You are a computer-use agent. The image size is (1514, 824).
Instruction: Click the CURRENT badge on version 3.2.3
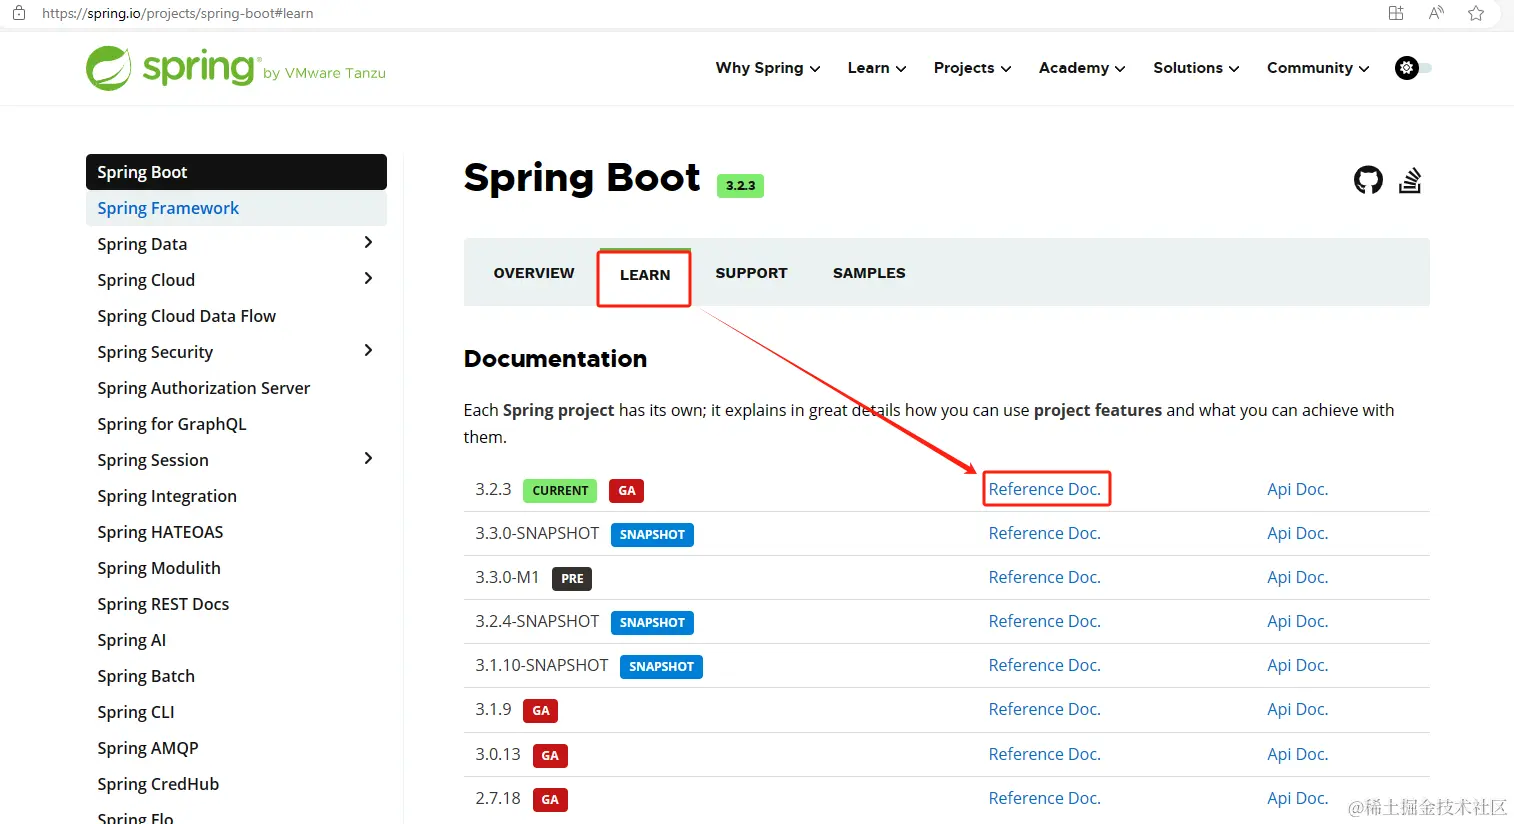tap(560, 491)
